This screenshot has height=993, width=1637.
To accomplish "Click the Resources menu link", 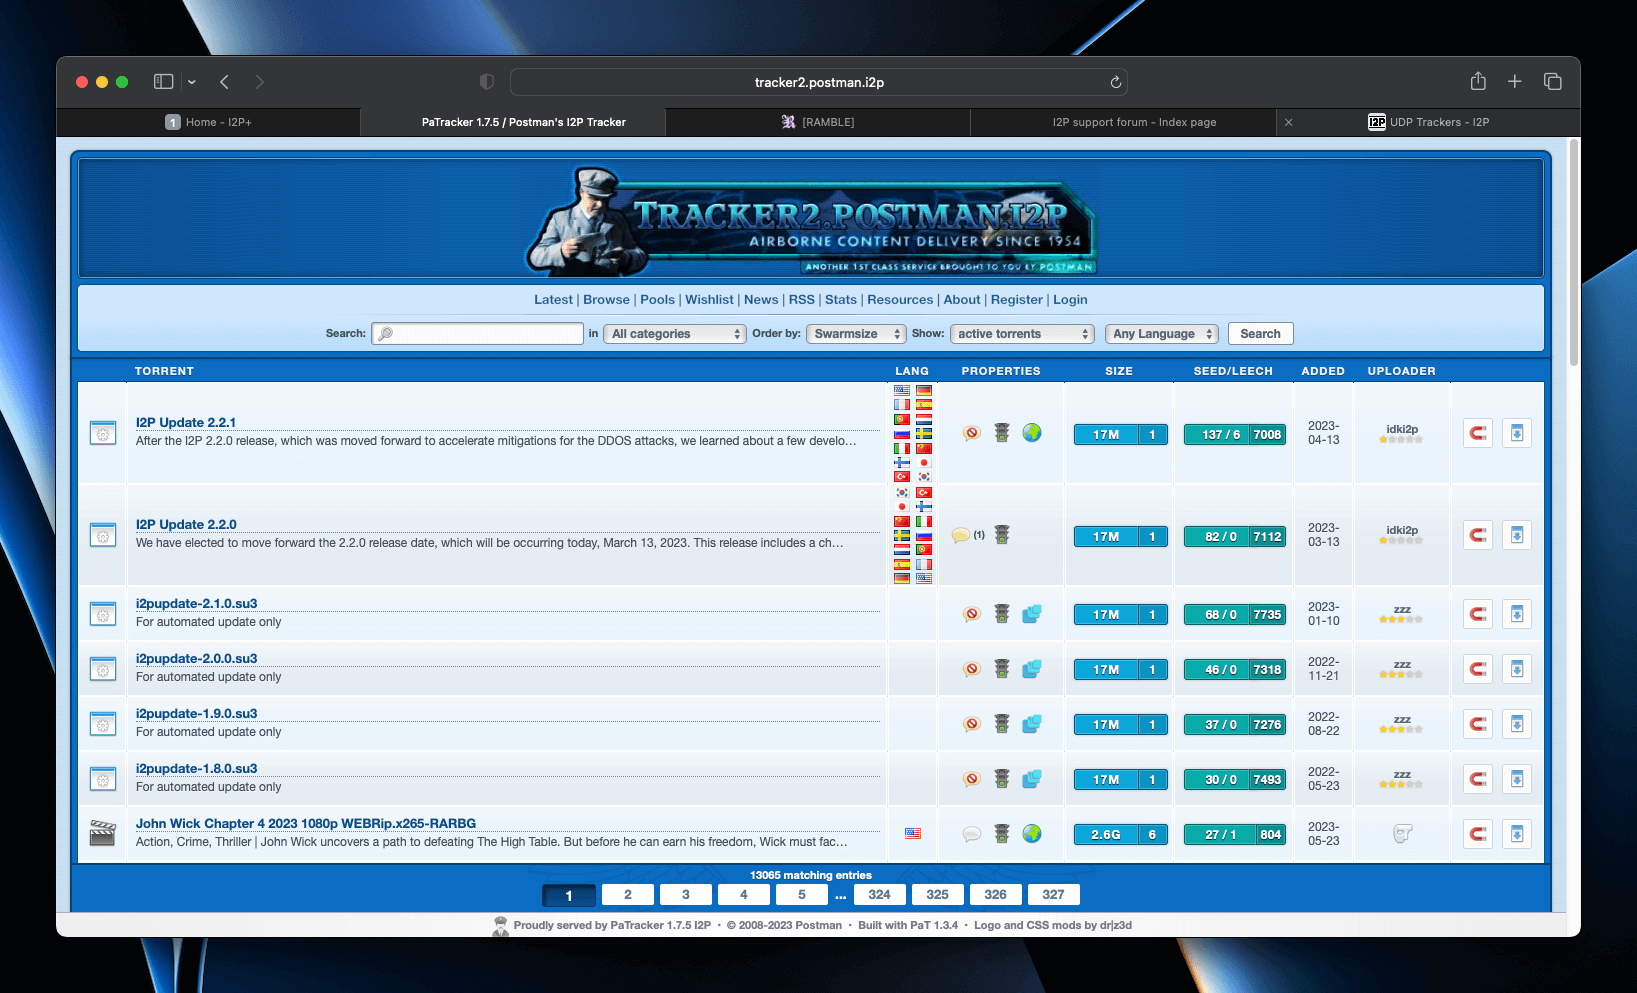I will click(x=900, y=300).
